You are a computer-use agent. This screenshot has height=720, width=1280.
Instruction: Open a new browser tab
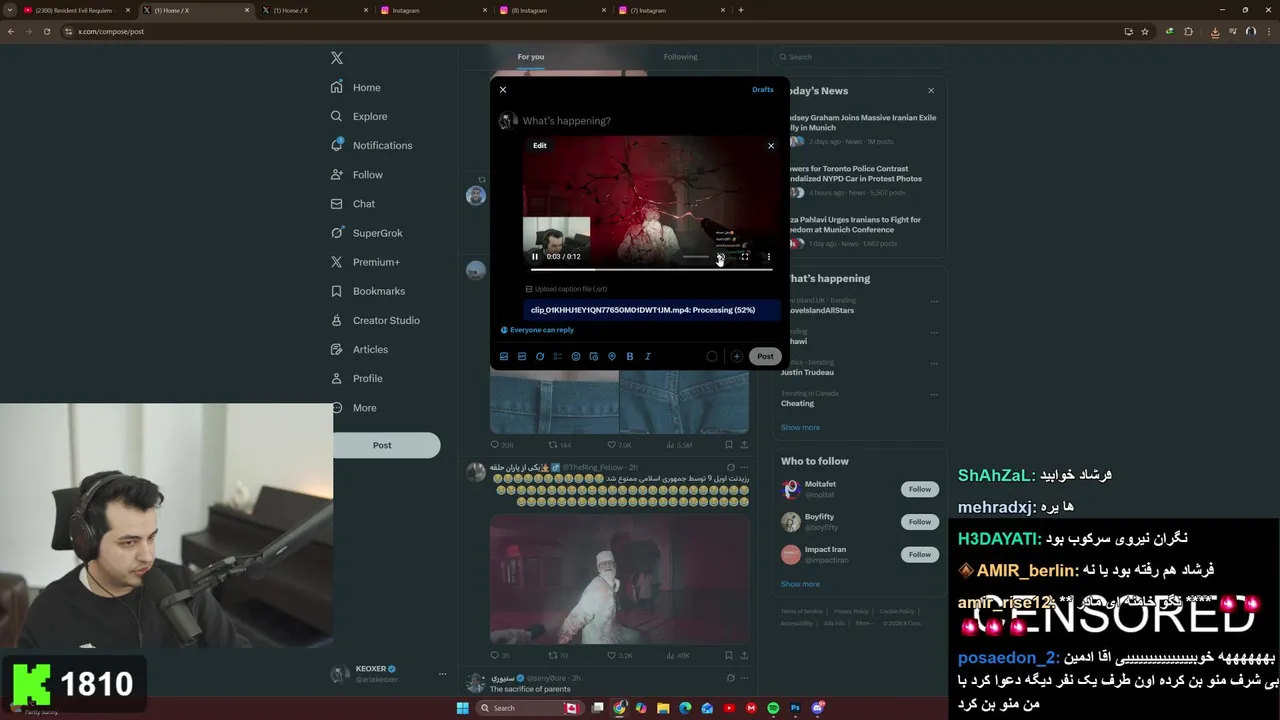(x=741, y=10)
